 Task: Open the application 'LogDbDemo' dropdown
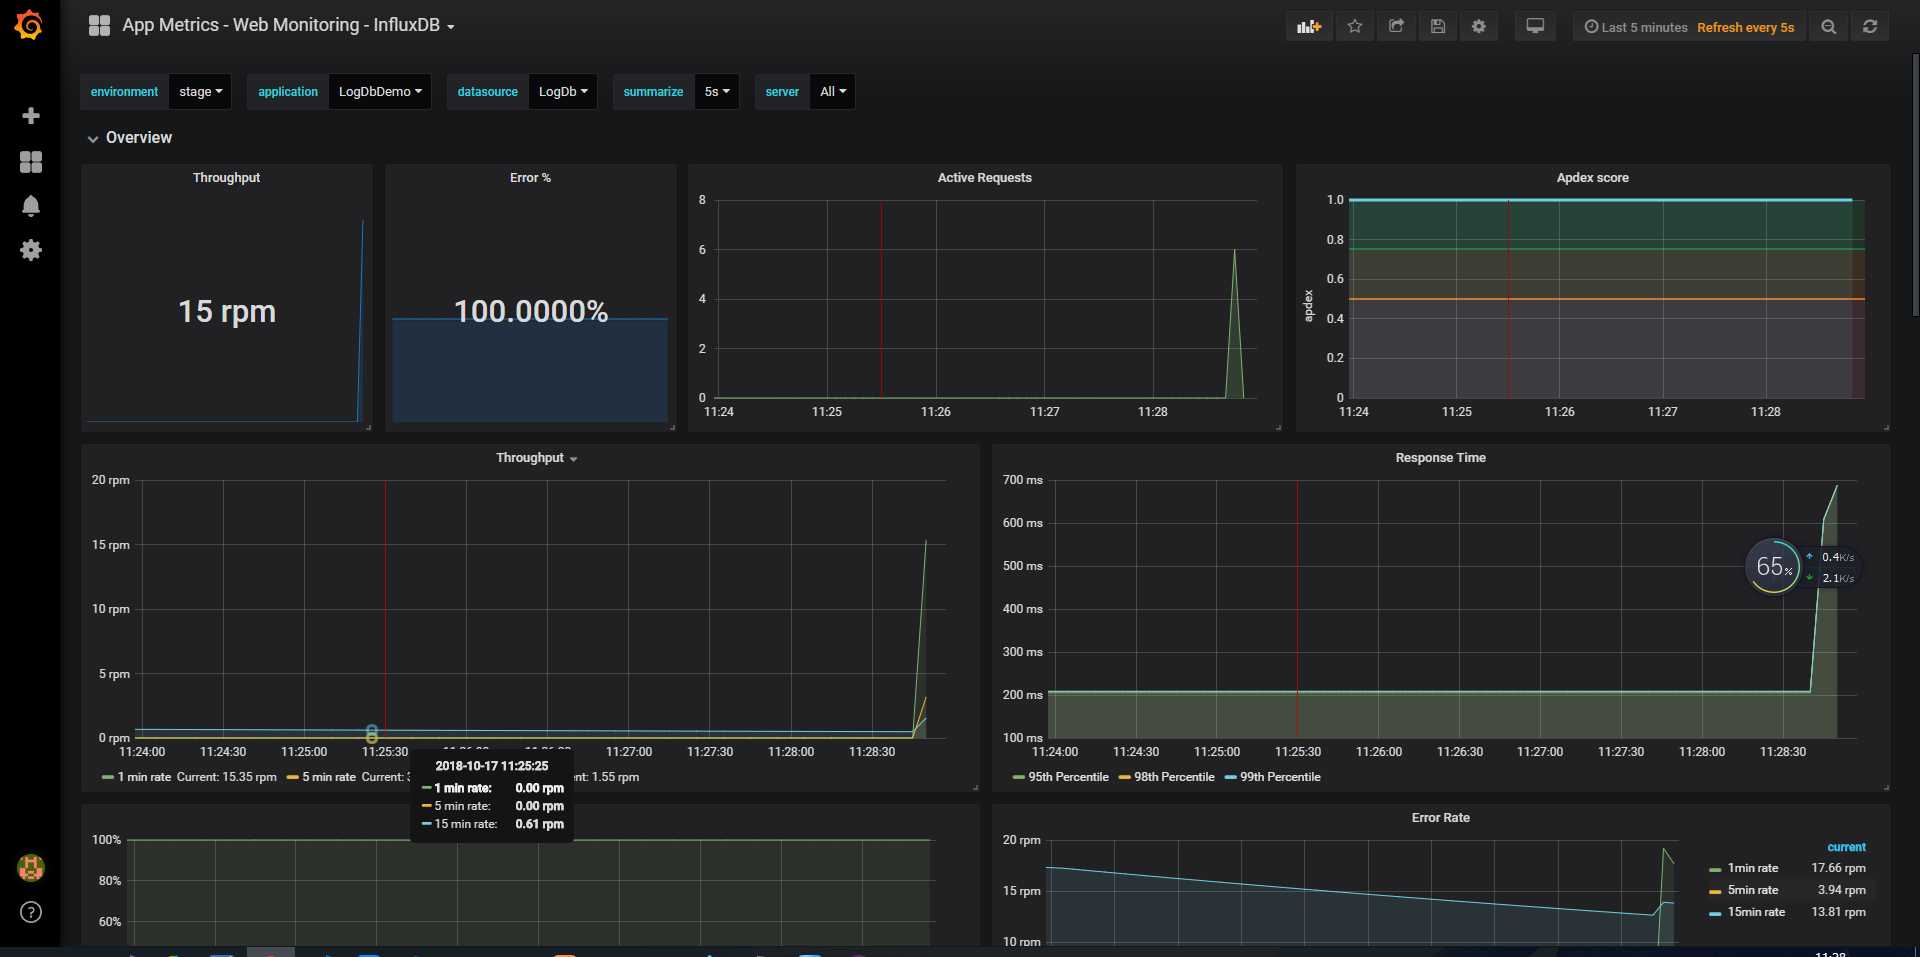pos(380,91)
